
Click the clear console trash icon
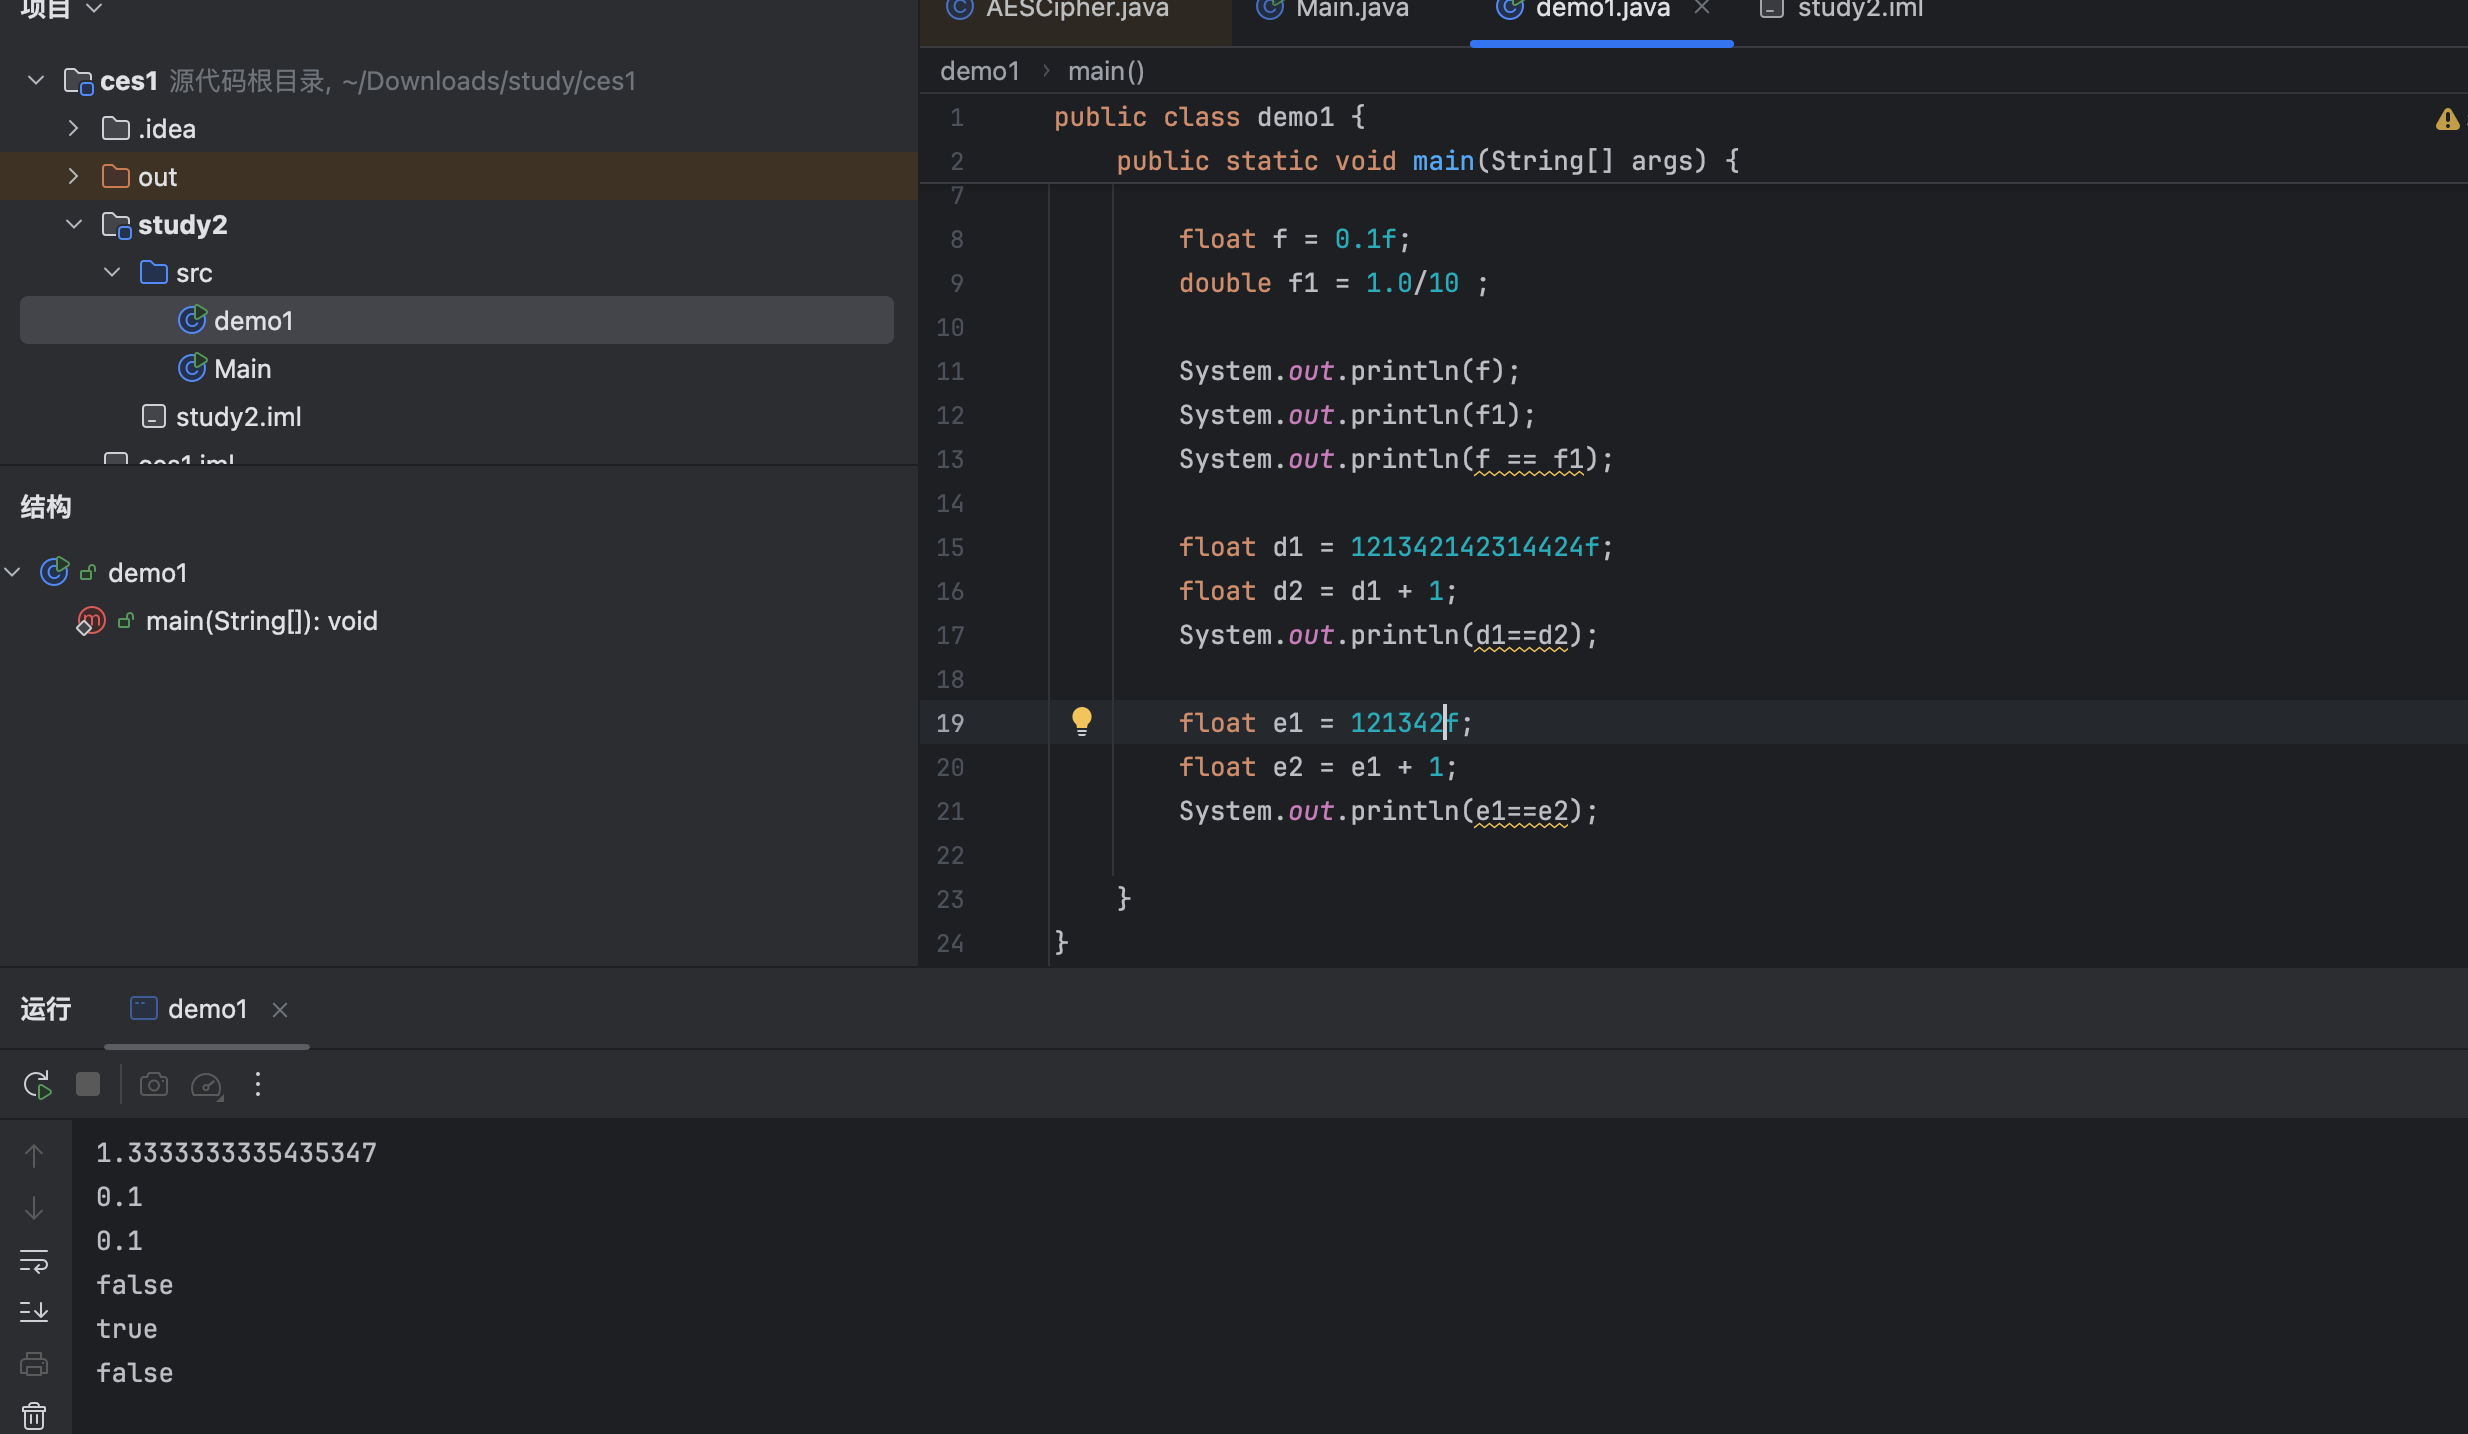point(34,1416)
